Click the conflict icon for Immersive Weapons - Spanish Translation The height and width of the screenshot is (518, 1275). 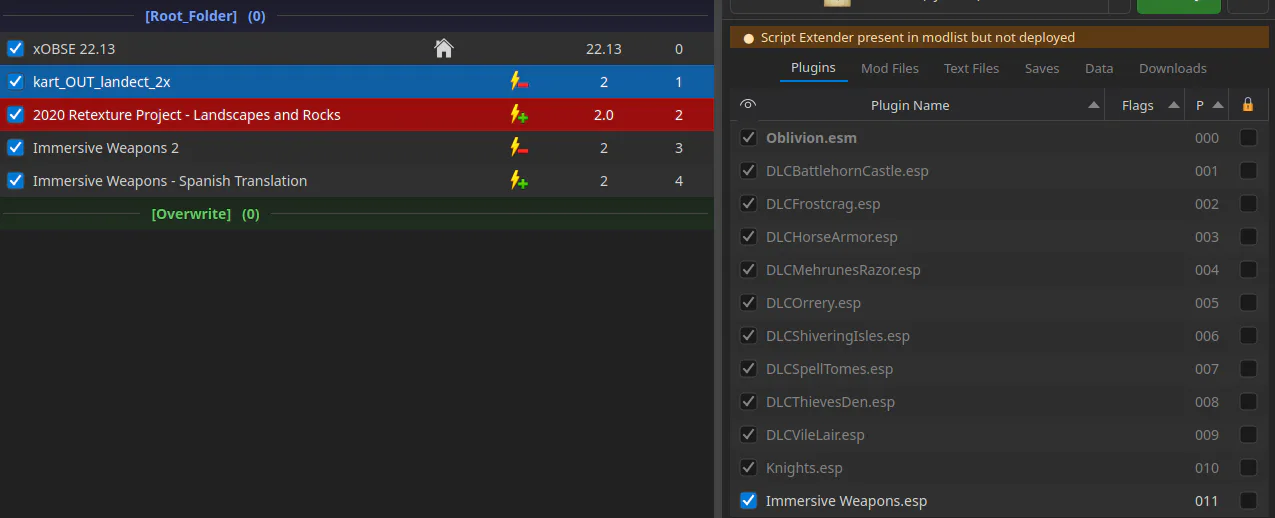coord(519,181)
